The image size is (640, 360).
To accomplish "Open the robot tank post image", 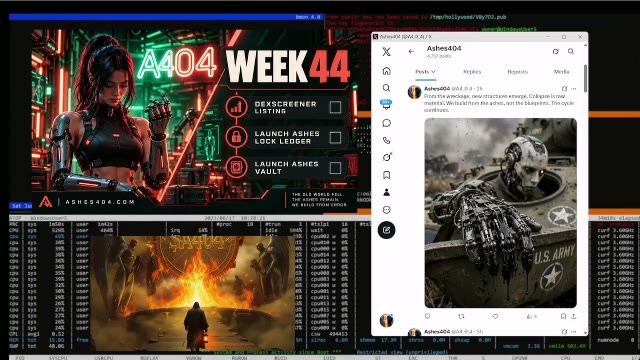I will [x=500, y=213].
